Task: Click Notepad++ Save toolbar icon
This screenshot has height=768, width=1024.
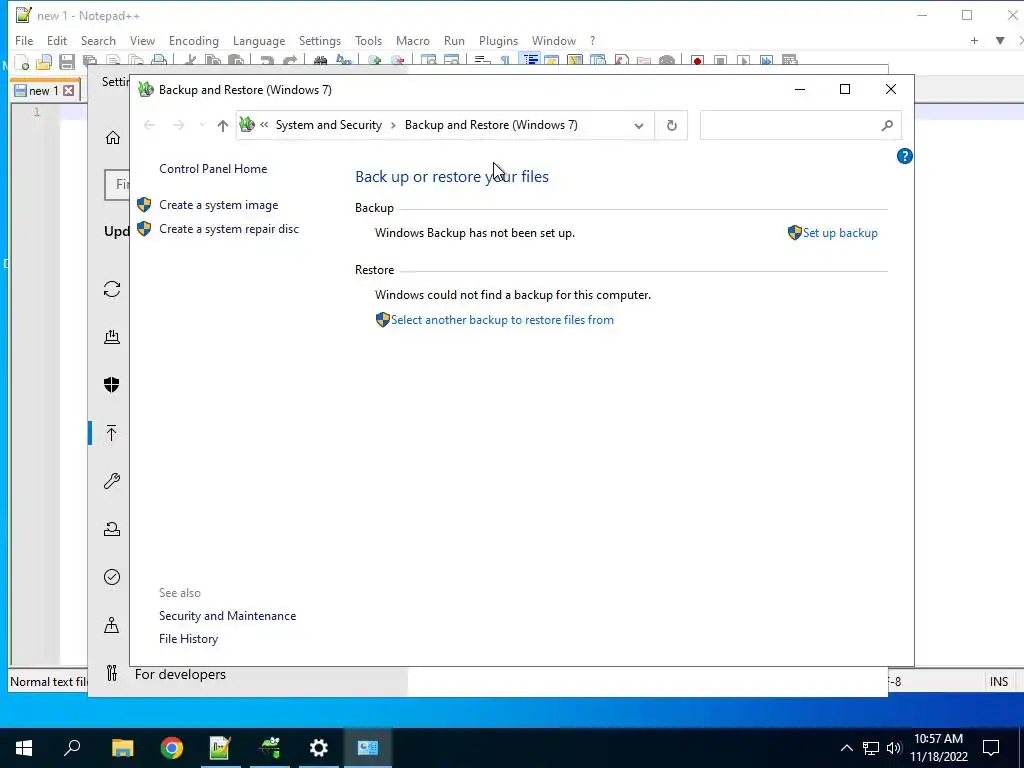Action: pos(67,62)
